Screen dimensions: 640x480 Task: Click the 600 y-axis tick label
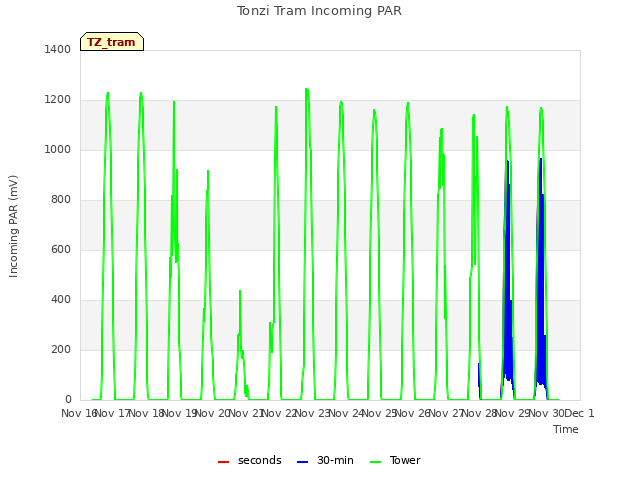pos(61,249)
